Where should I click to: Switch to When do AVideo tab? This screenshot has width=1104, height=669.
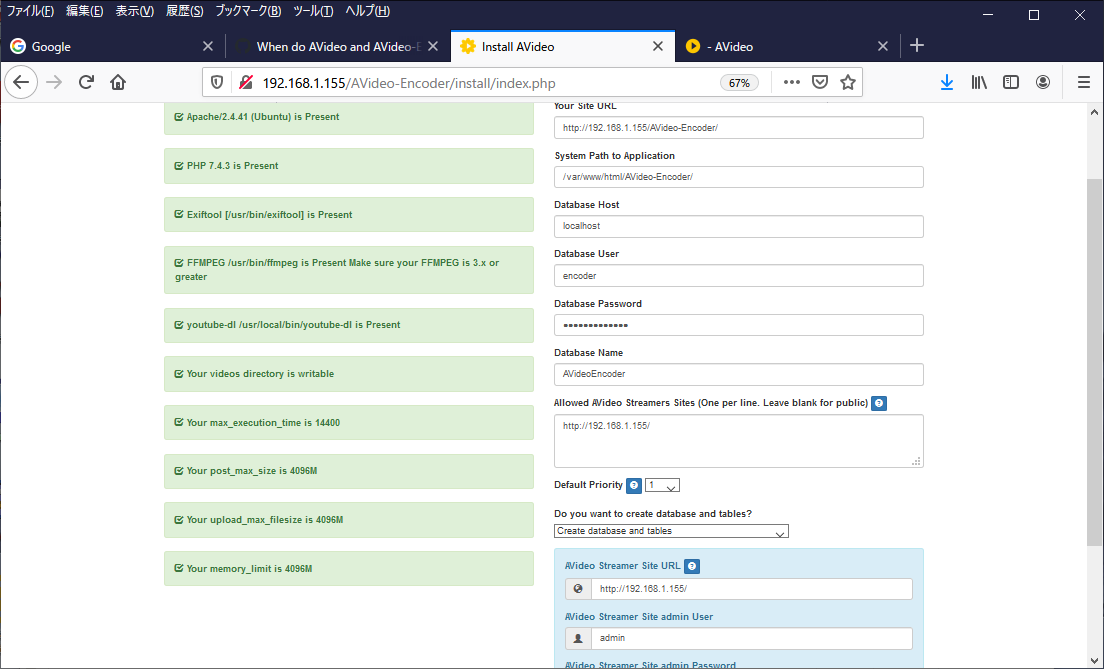pos(338,46)
